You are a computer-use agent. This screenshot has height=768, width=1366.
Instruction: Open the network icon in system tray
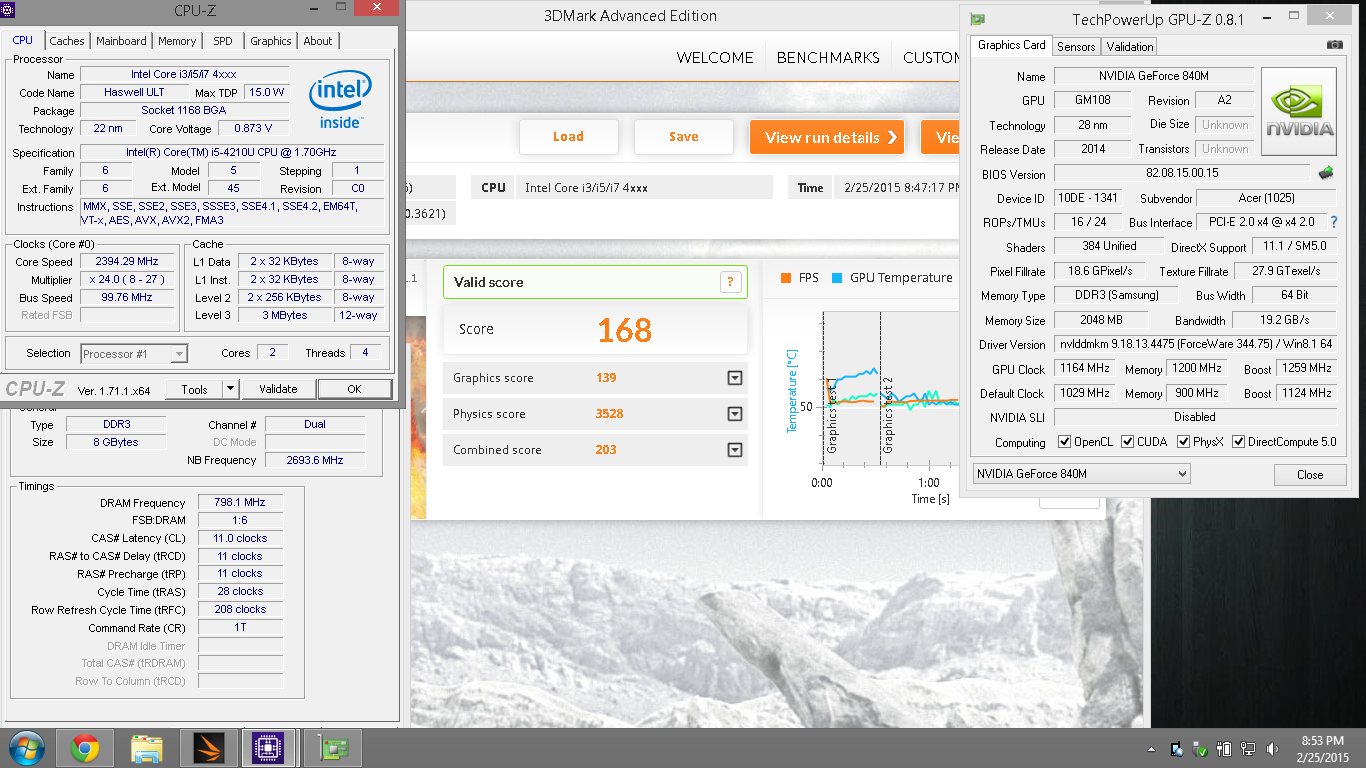[x=1248, y=749]
